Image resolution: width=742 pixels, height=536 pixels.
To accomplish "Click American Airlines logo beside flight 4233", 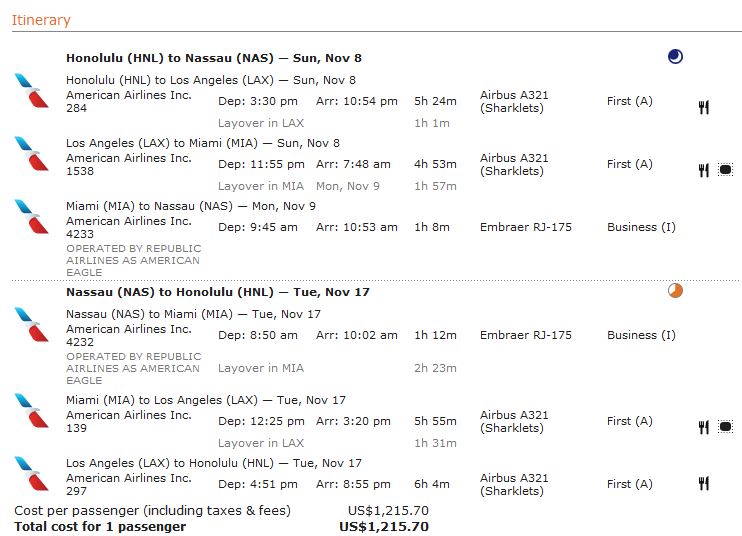I will (x=32, y=217).
